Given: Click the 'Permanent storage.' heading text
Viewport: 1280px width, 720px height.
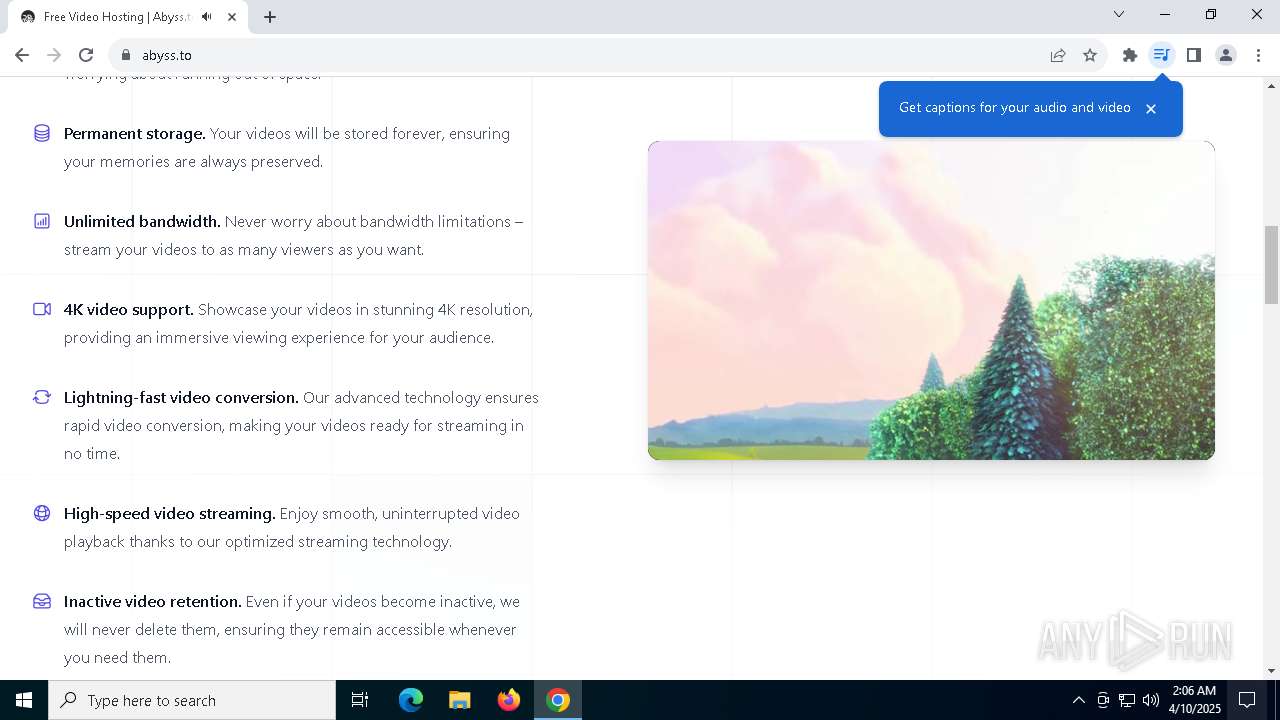Looking at the screenshot, I should (135, 133).
